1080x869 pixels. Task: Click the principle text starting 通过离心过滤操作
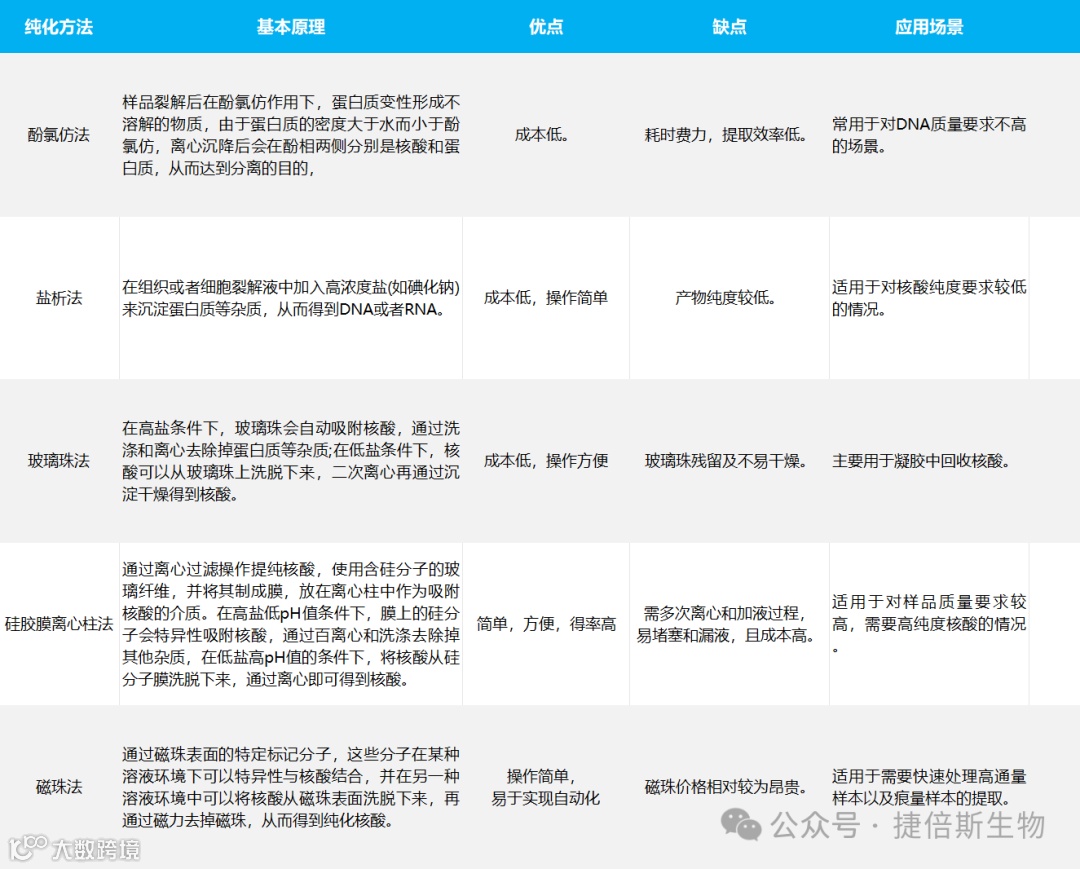tap(291, 624)
